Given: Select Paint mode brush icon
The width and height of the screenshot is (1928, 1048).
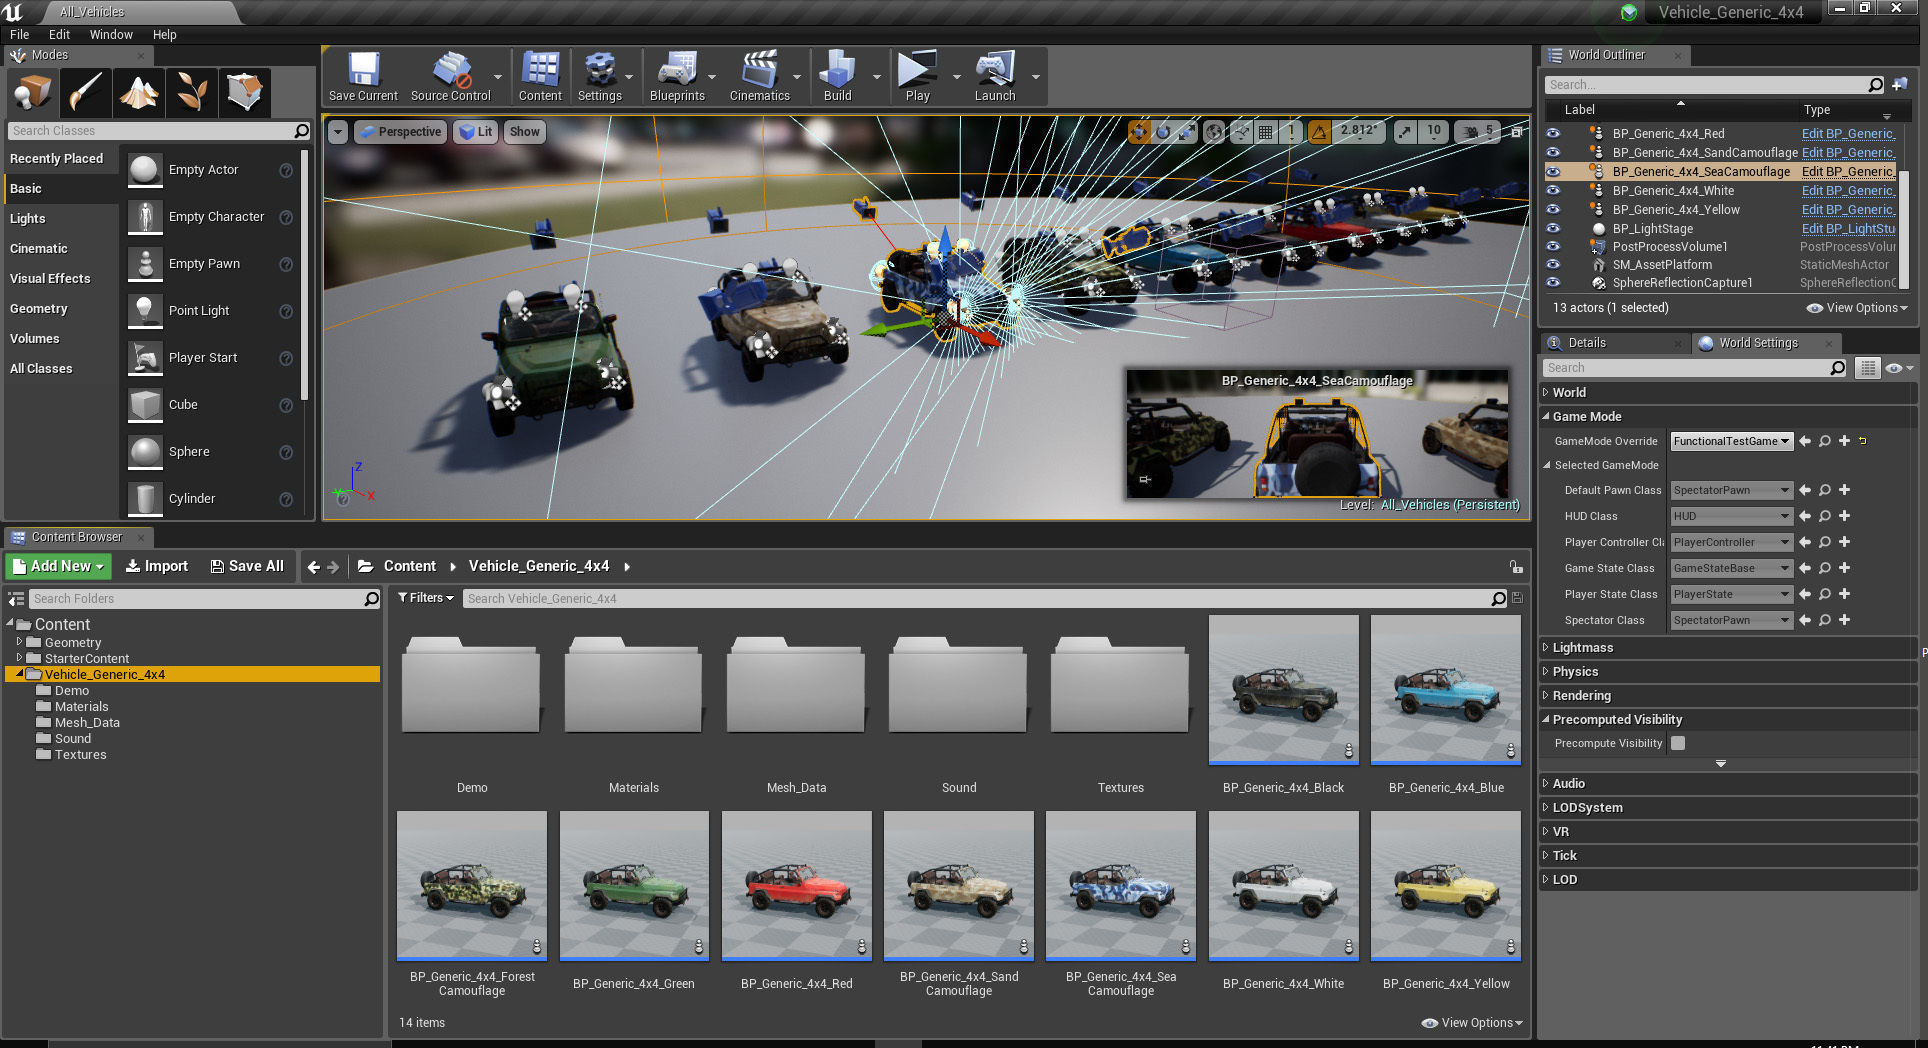Looking at the screenshot, I should tap(86, 93).
